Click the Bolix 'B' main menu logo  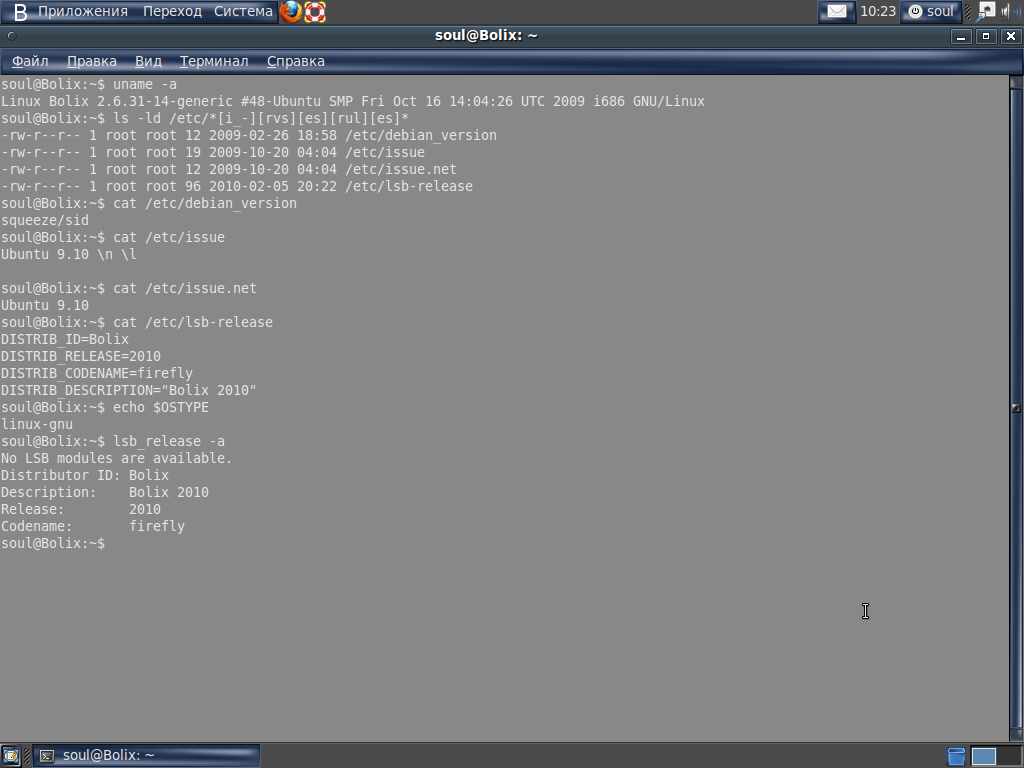[20, 12]
